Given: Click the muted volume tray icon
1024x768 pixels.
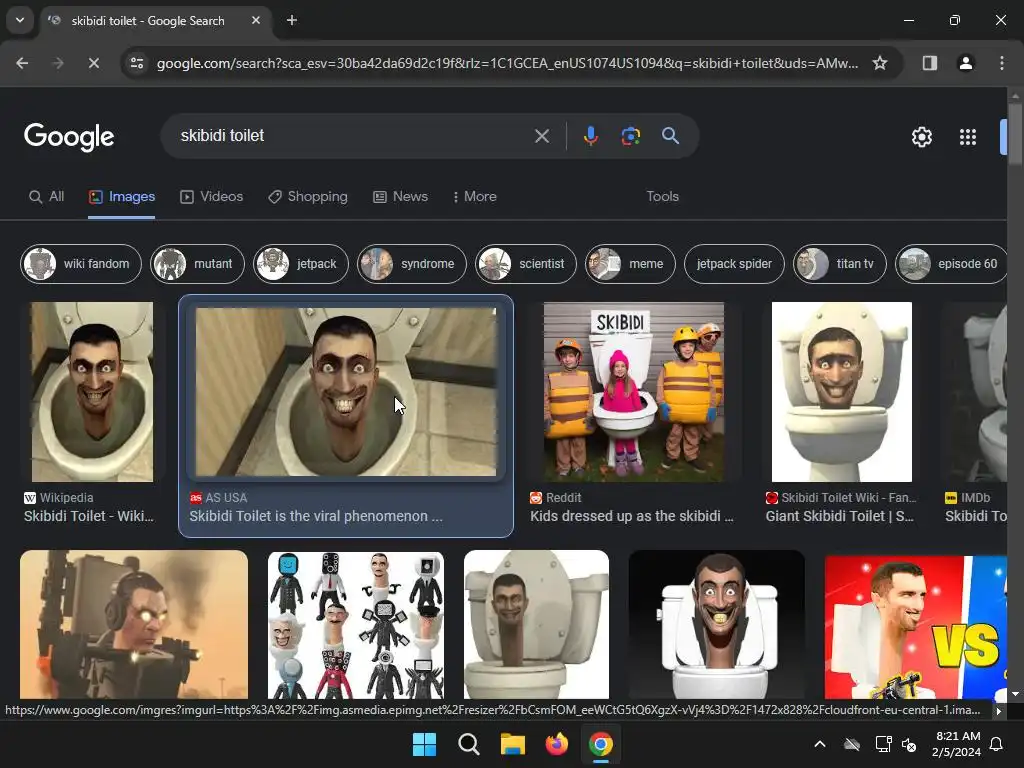Looking at the screenshot, I should [908, 744].
